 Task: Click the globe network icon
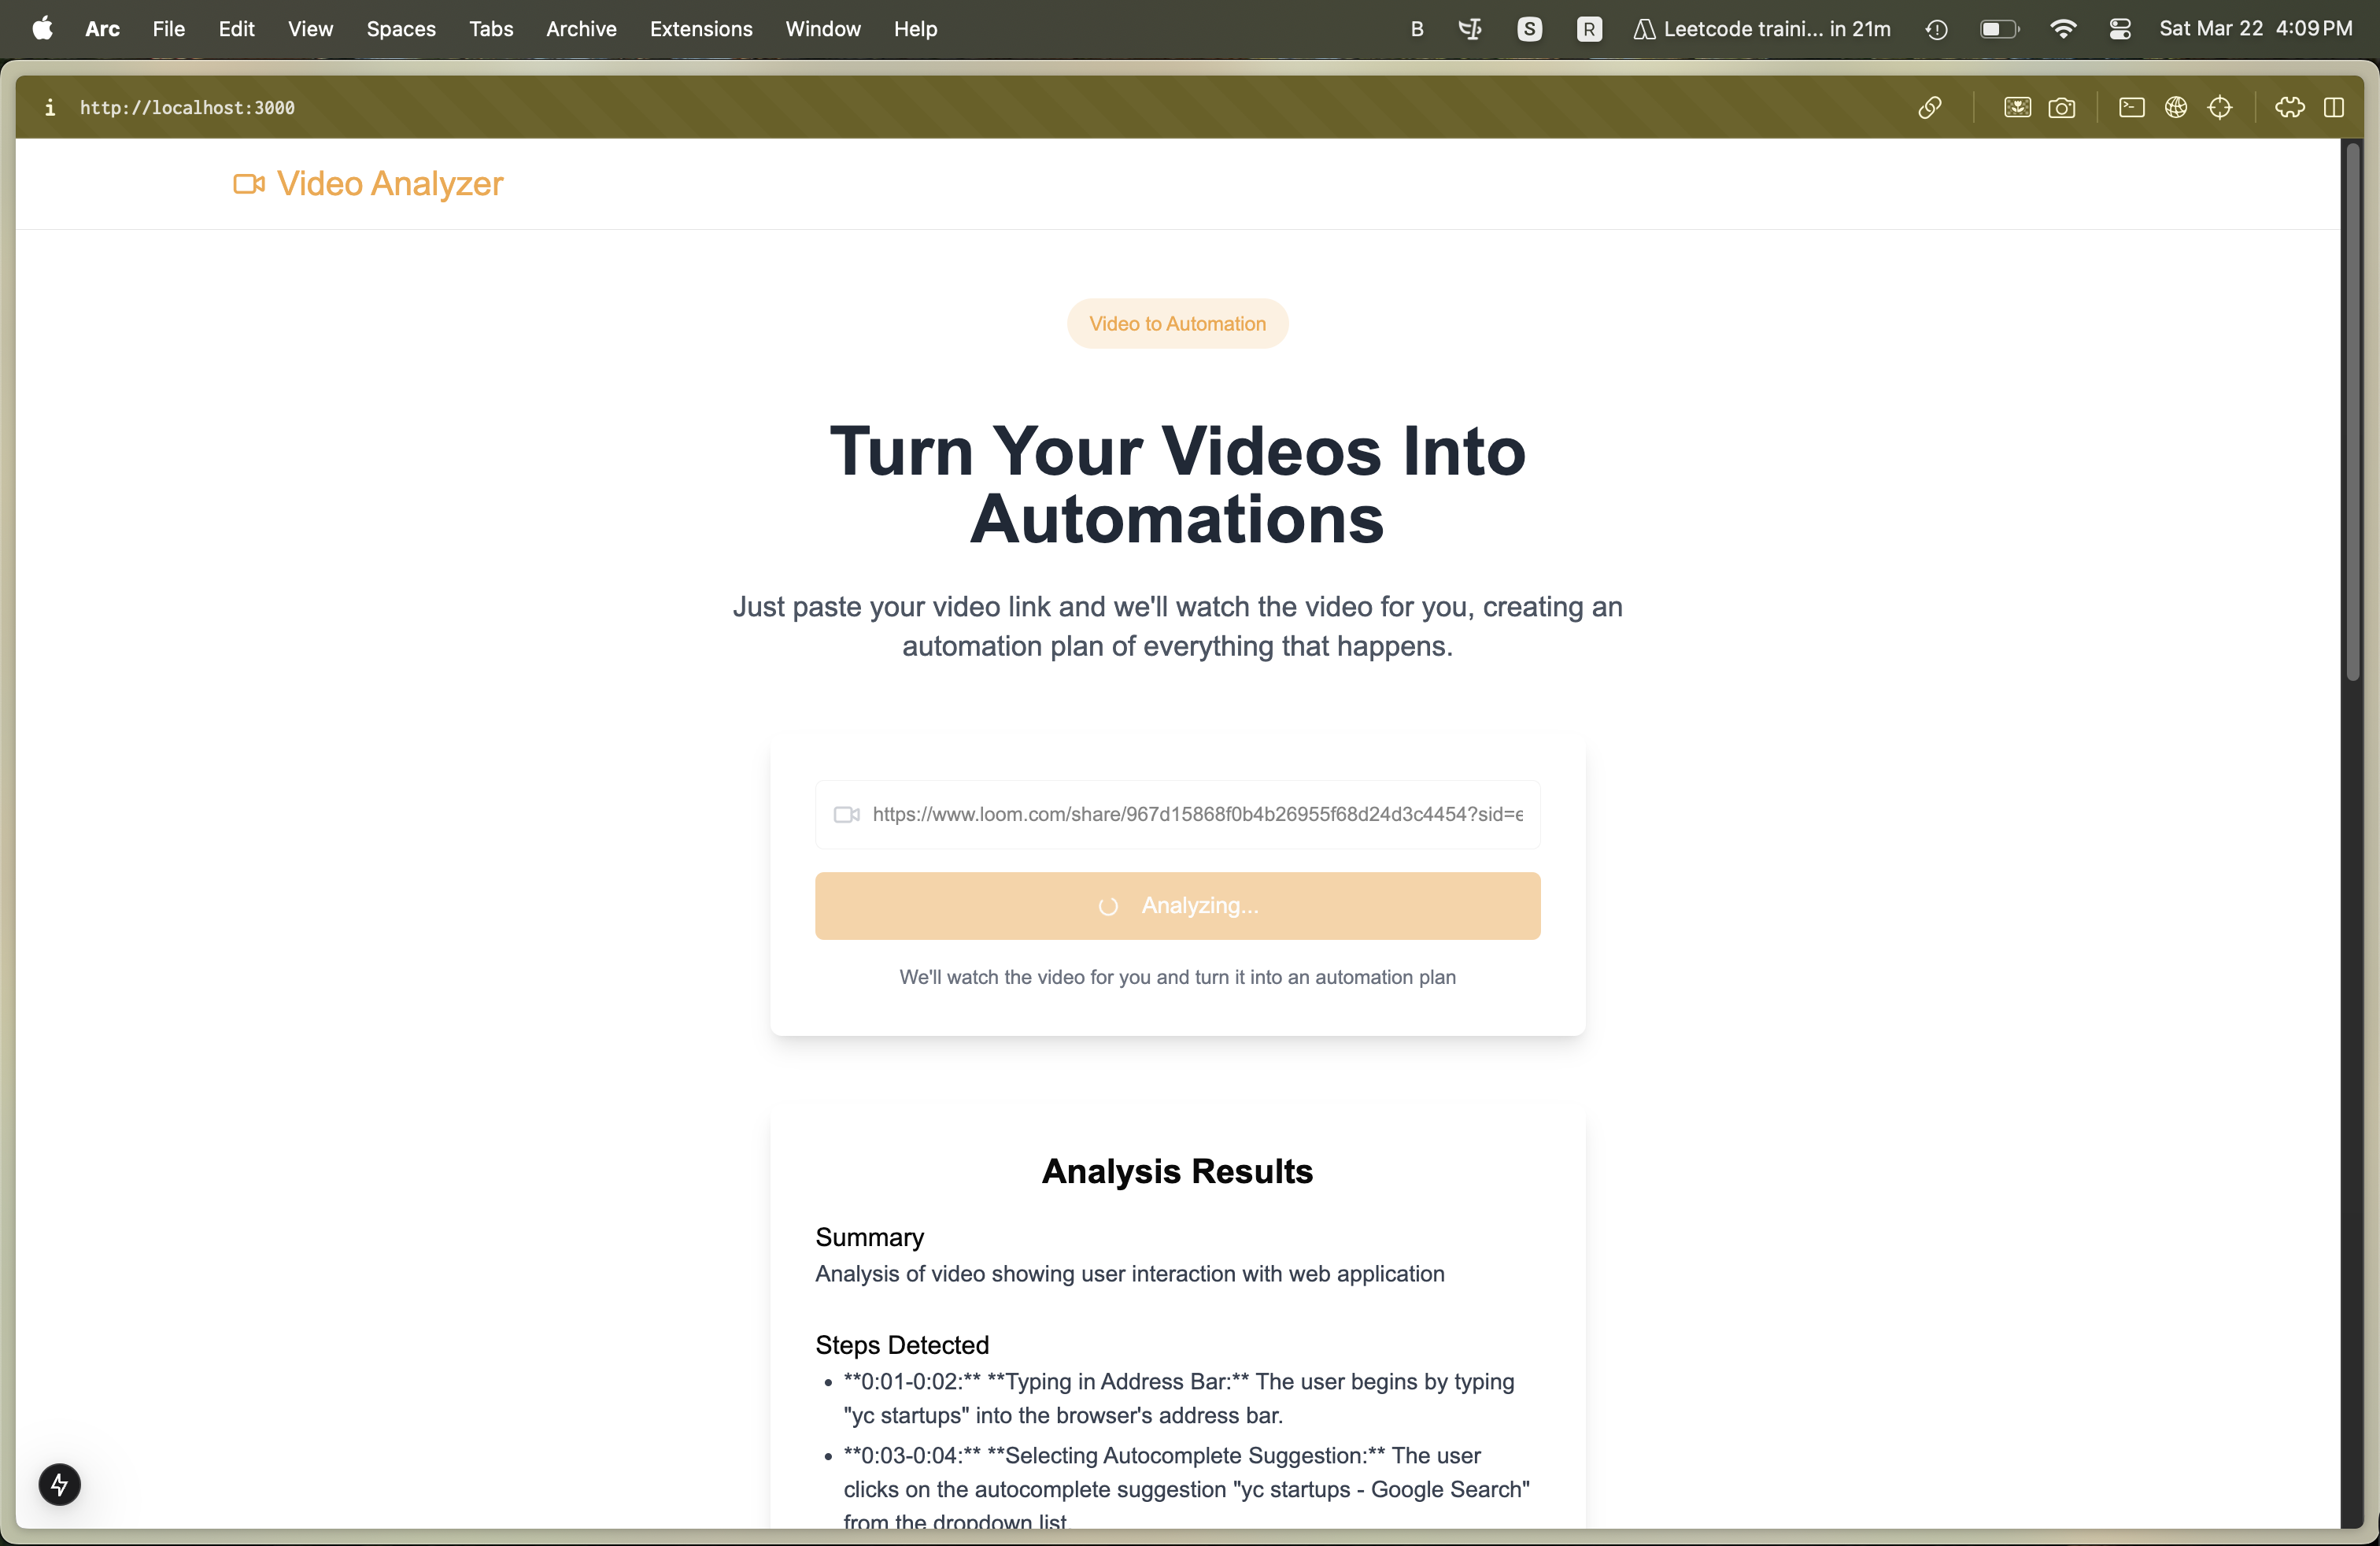pos(2175,108)
